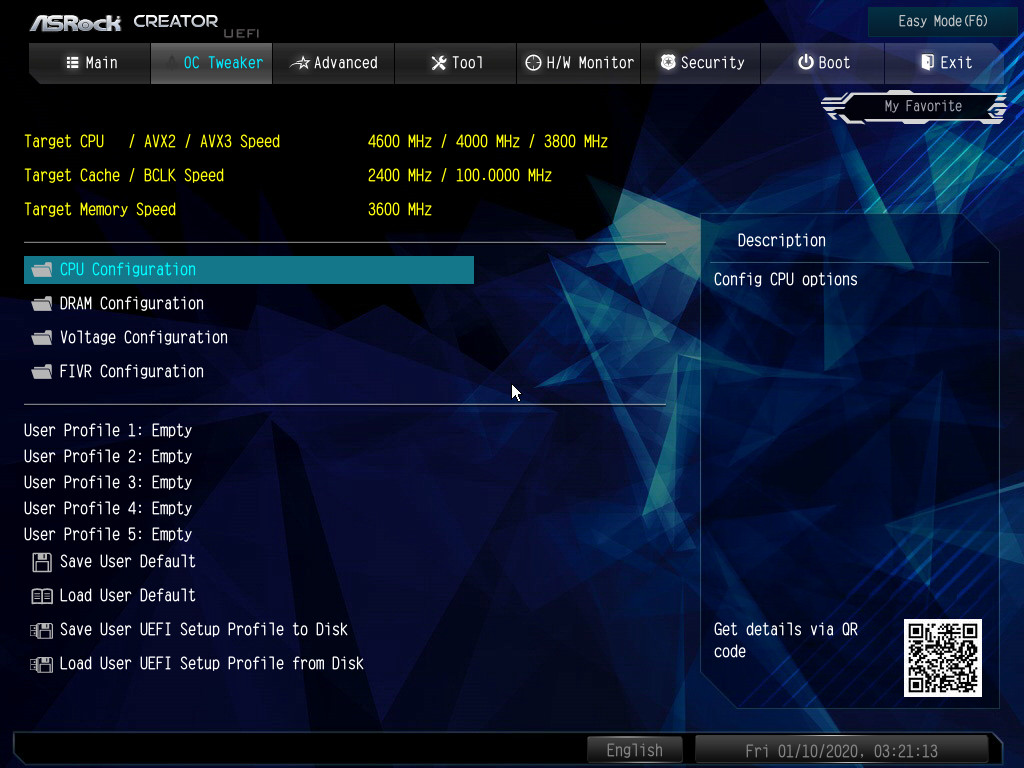Click the QR code image
The height and width of the screenshot is (768, 1024).
click(x=943, y=657)
